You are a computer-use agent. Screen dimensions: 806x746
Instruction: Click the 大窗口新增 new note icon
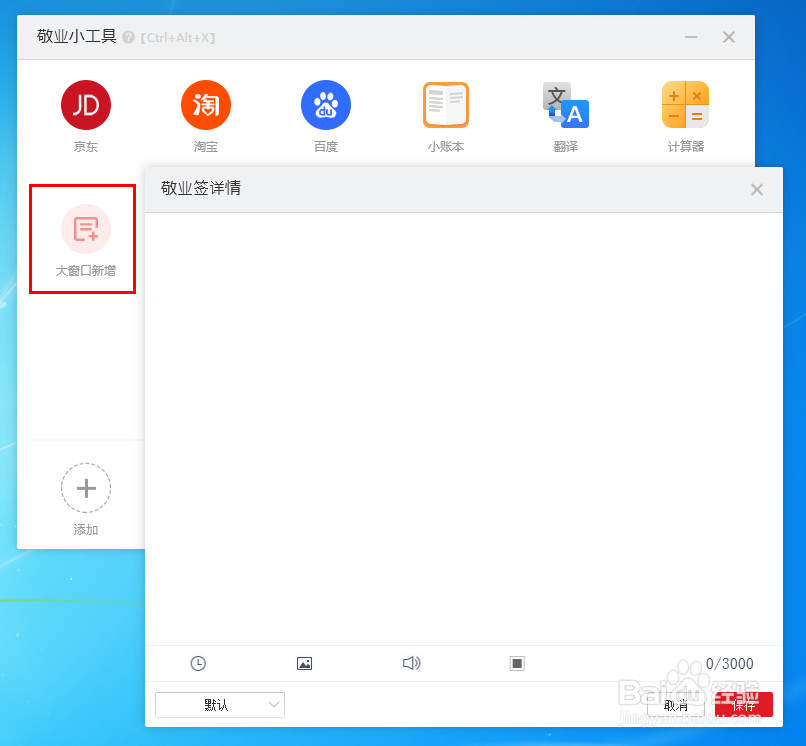point(86,229)
